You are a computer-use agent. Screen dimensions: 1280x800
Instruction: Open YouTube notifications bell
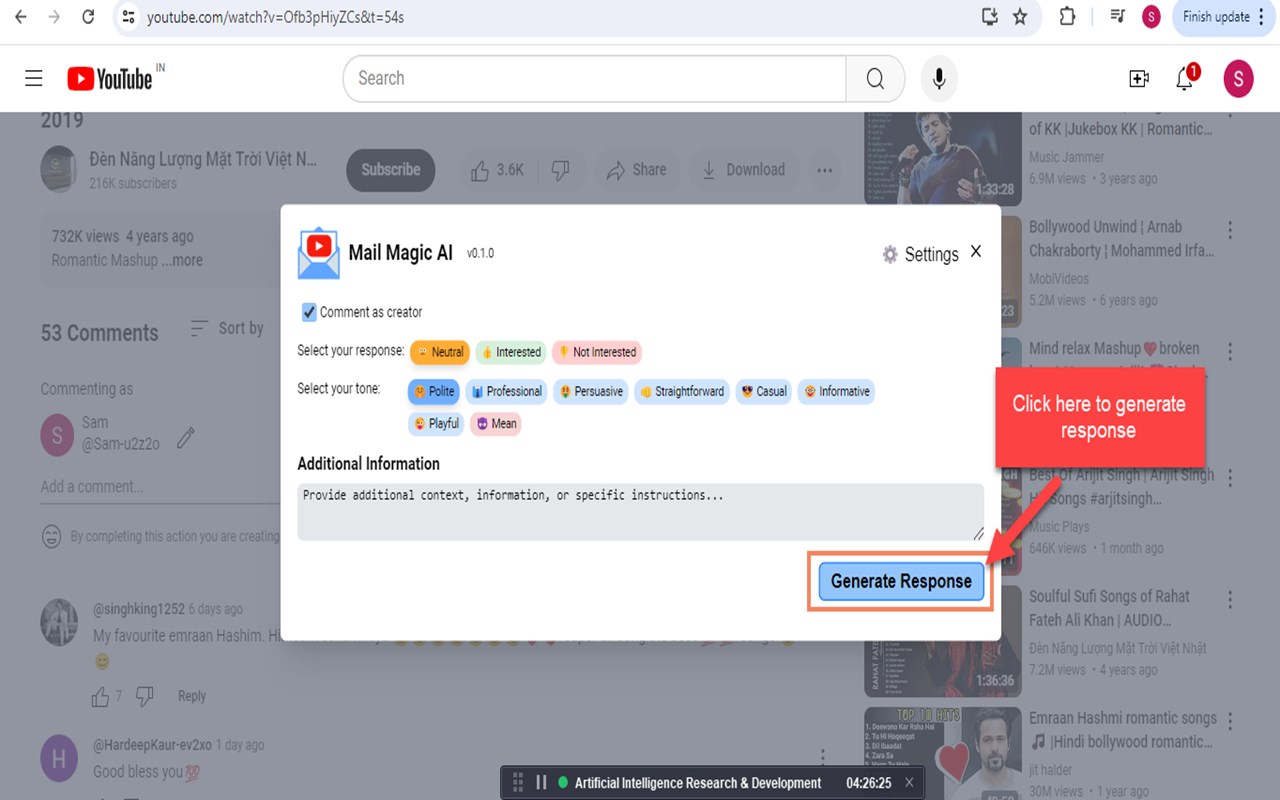coord(1186,78)
